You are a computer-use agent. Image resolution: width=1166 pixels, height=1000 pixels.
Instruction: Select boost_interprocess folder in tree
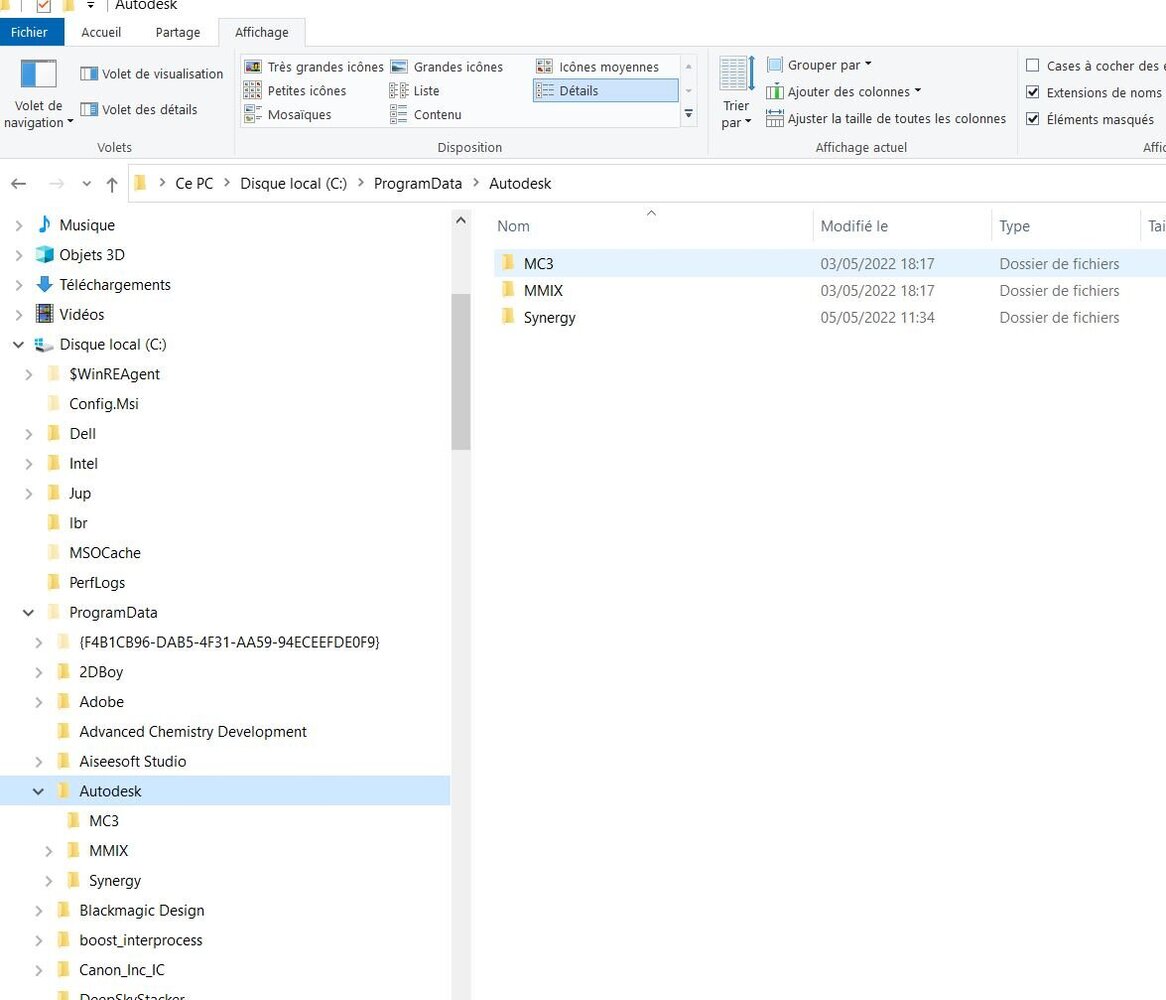point(141,940)
